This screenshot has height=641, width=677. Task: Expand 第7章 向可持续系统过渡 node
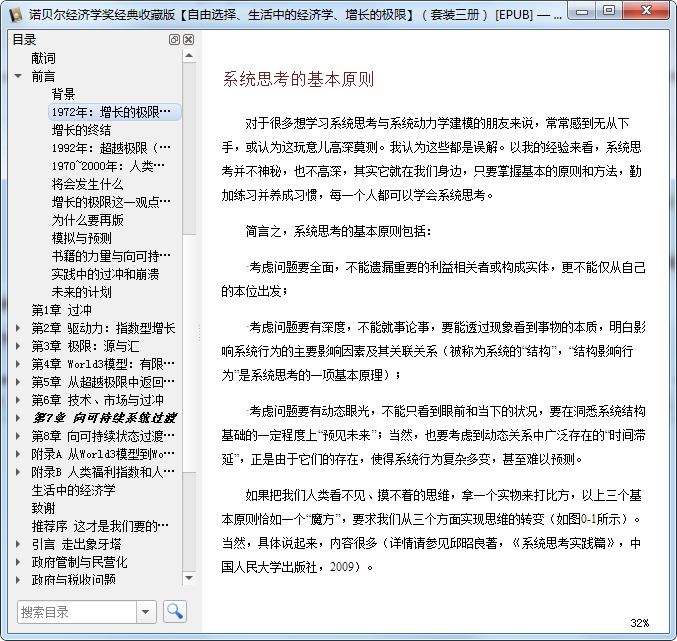(x=18, y=418)
